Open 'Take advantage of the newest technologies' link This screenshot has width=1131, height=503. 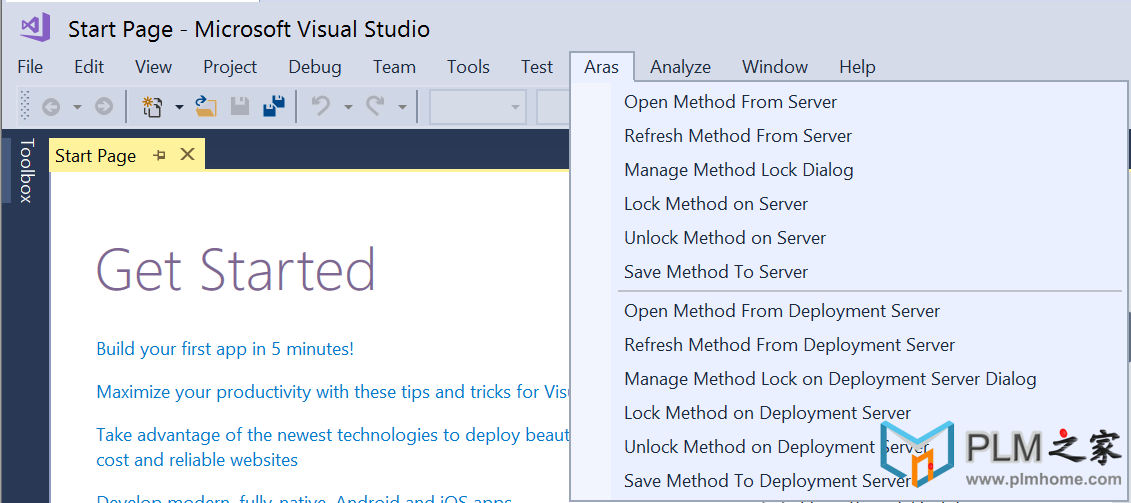click(x=333, y=447)
